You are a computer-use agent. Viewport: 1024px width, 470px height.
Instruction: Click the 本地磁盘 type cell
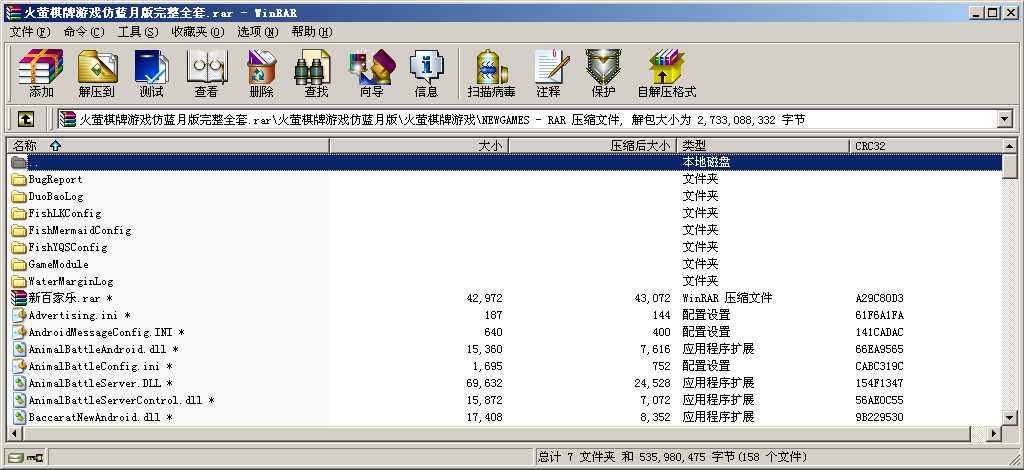707,162
